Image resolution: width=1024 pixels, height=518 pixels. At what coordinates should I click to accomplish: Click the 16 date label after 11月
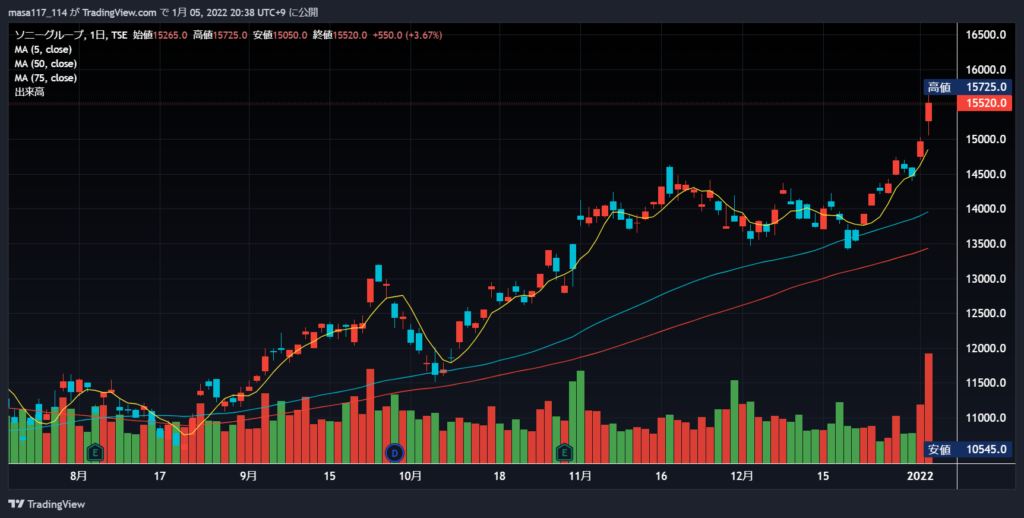(x=661, y=476)
